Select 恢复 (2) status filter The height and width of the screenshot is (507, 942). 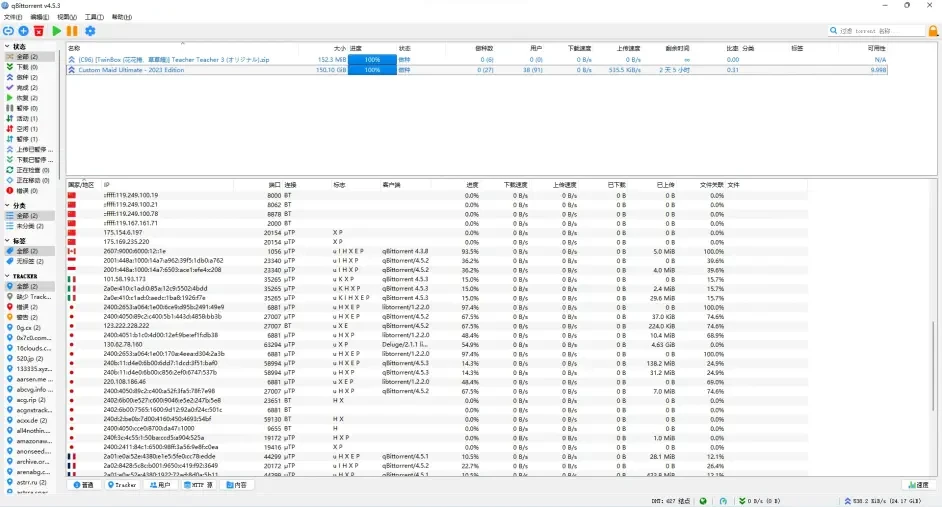tap(29, 97)
